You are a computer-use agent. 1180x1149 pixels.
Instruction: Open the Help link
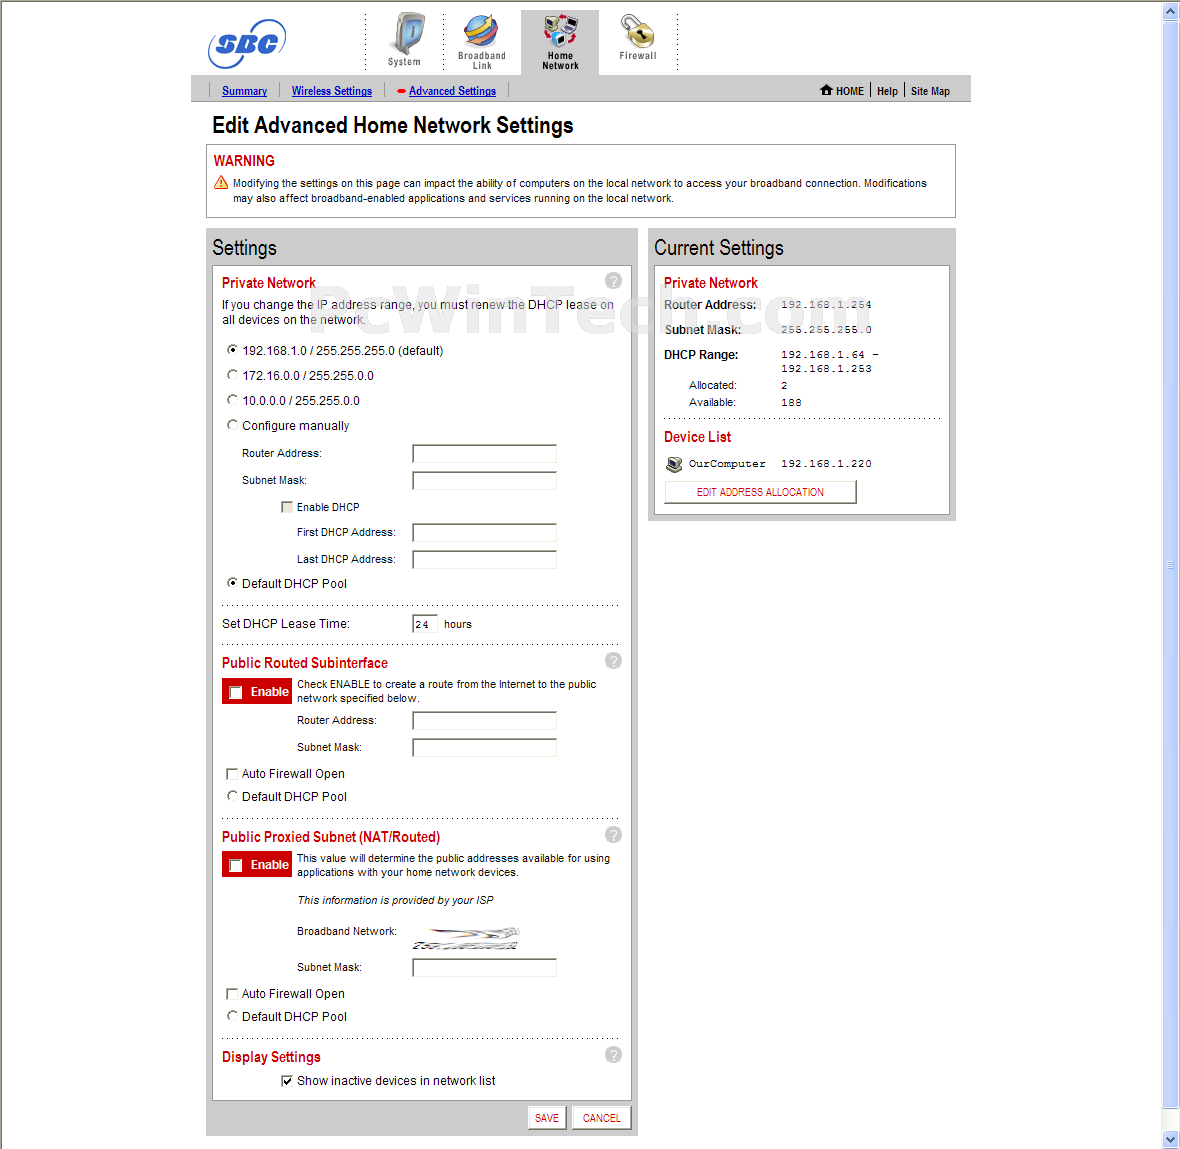tap(887, 91)
